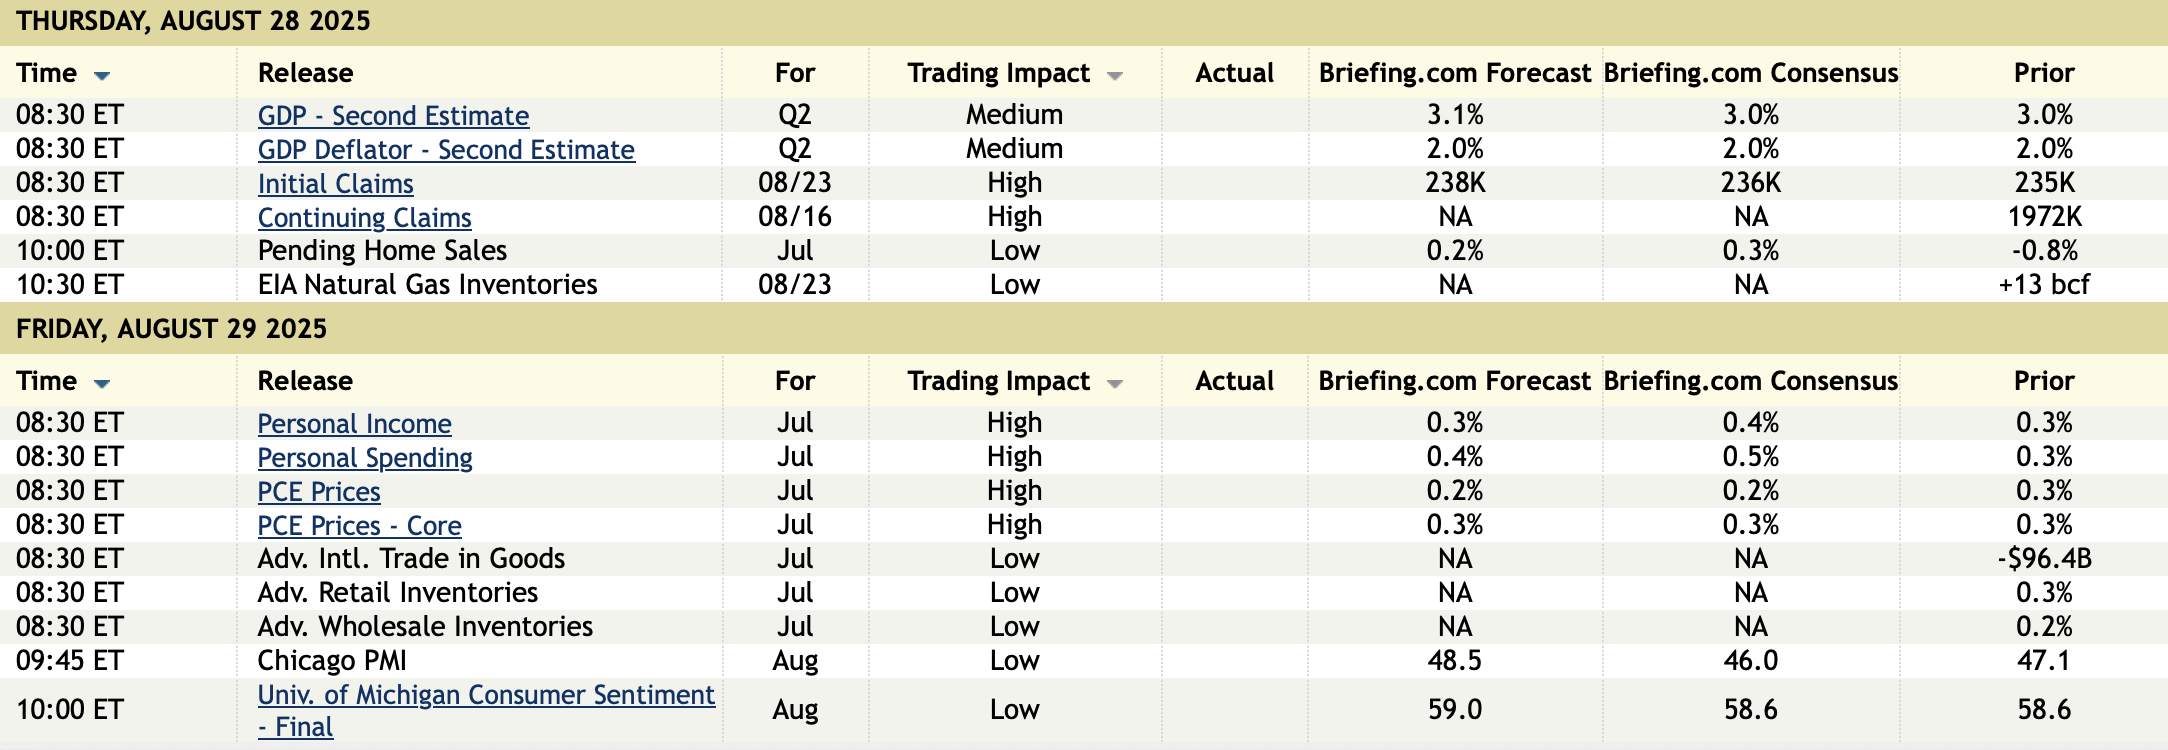
Task: Open the PCE Prices - Core link
Action: click(359, 526)
